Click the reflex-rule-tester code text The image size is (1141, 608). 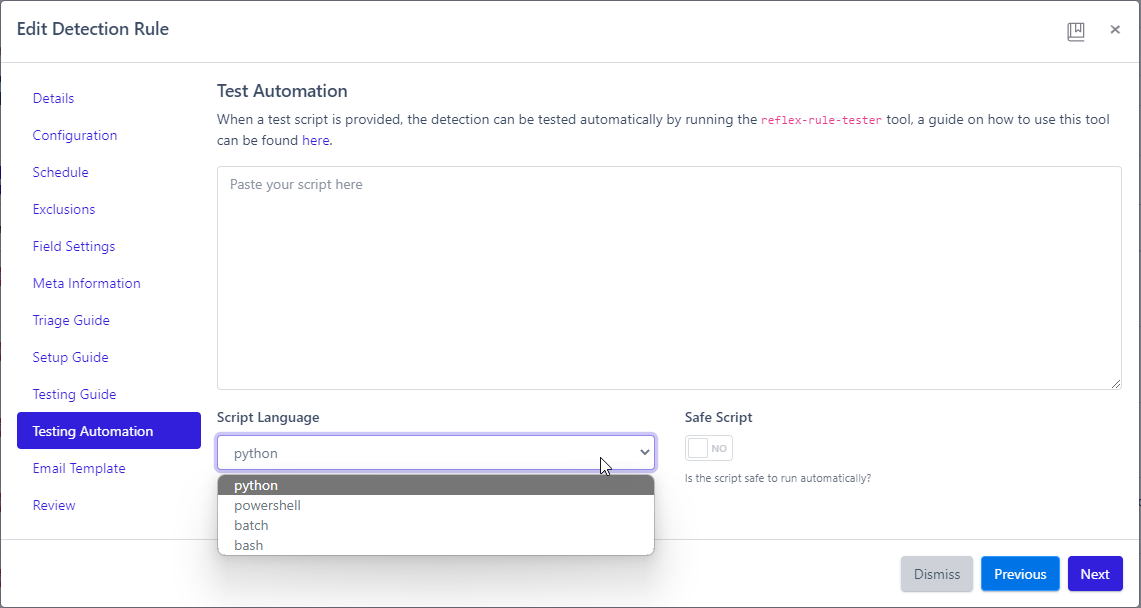pos(822,120)
